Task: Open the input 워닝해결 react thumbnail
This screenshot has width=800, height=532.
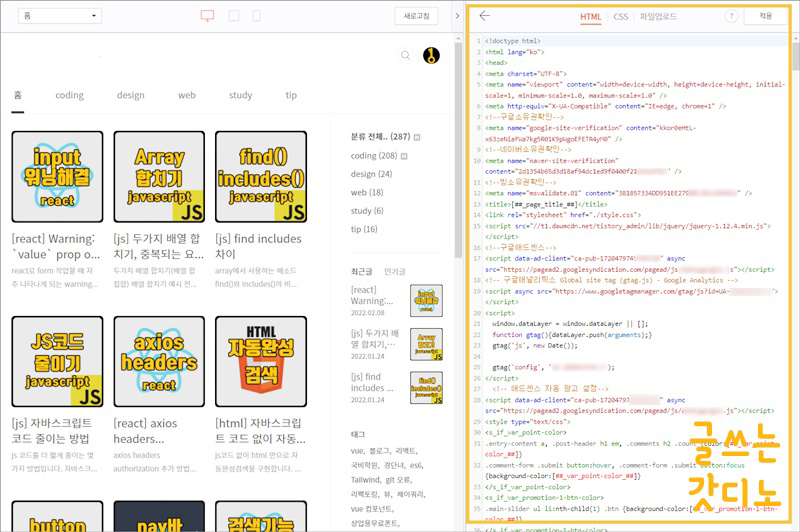Action: pos(57,176)
